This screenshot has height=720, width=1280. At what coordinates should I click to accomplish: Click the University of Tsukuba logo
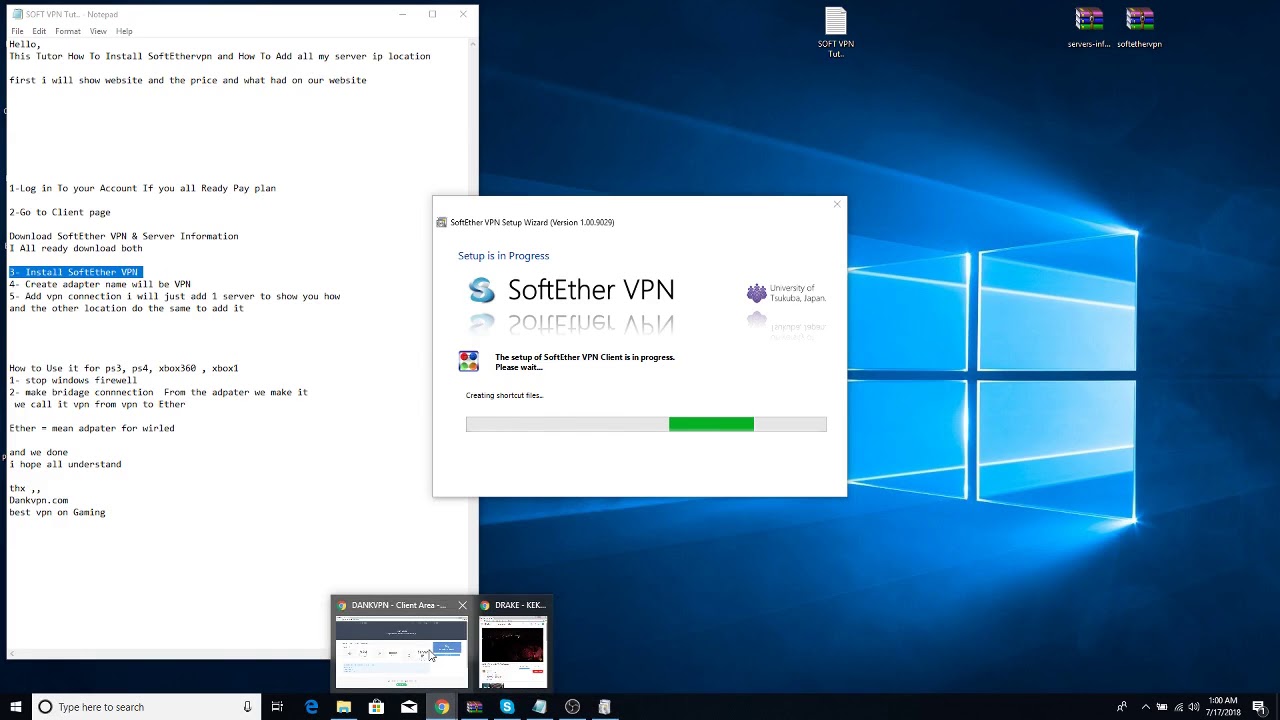click(786, 293)
